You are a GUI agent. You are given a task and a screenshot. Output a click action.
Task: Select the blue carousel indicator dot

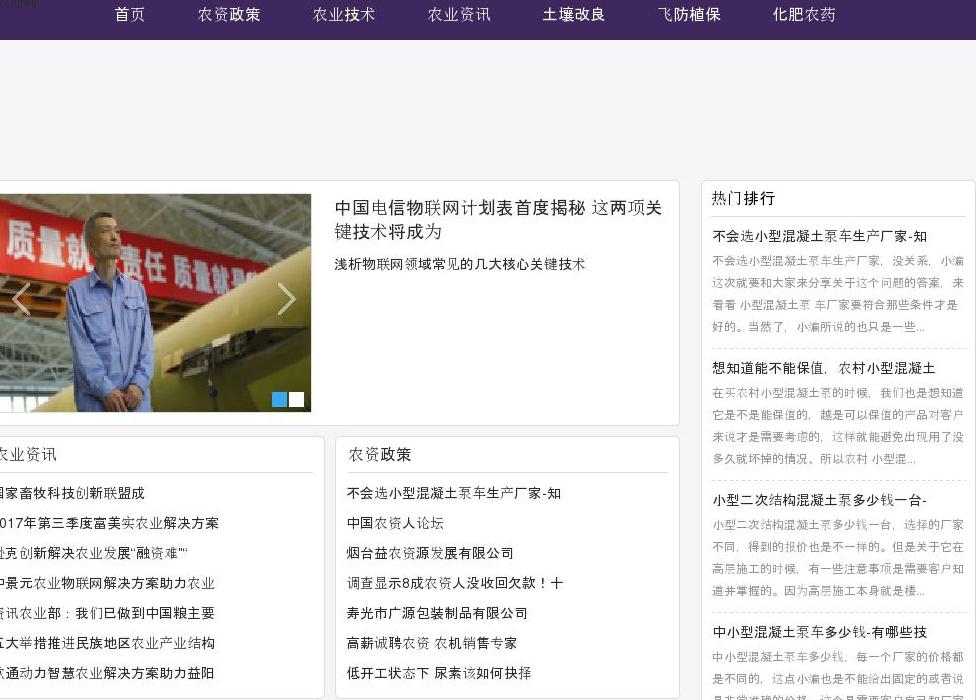(279, 399)
